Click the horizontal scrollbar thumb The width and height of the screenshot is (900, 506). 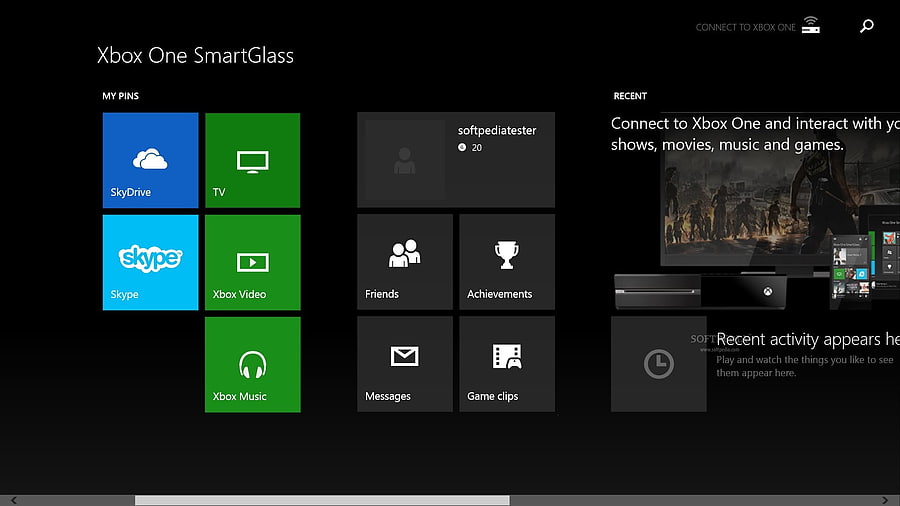322,500
